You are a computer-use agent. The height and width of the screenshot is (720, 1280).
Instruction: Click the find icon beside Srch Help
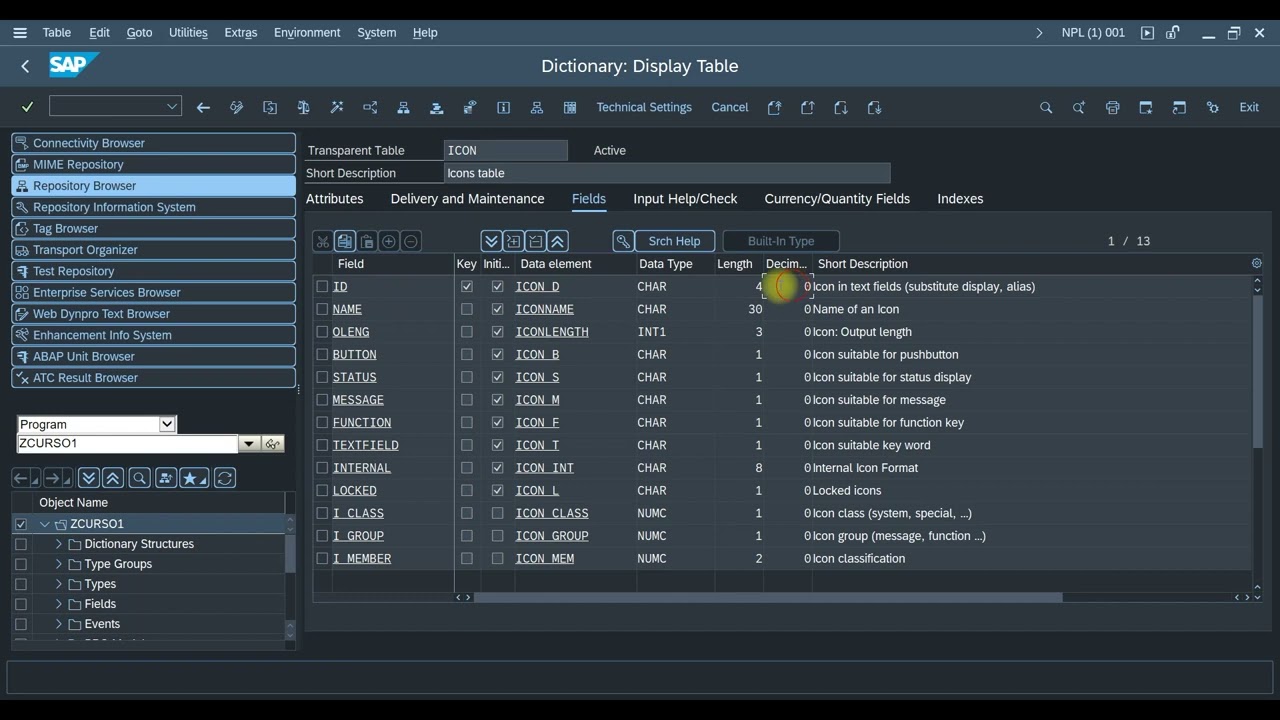tap(623, 241)
